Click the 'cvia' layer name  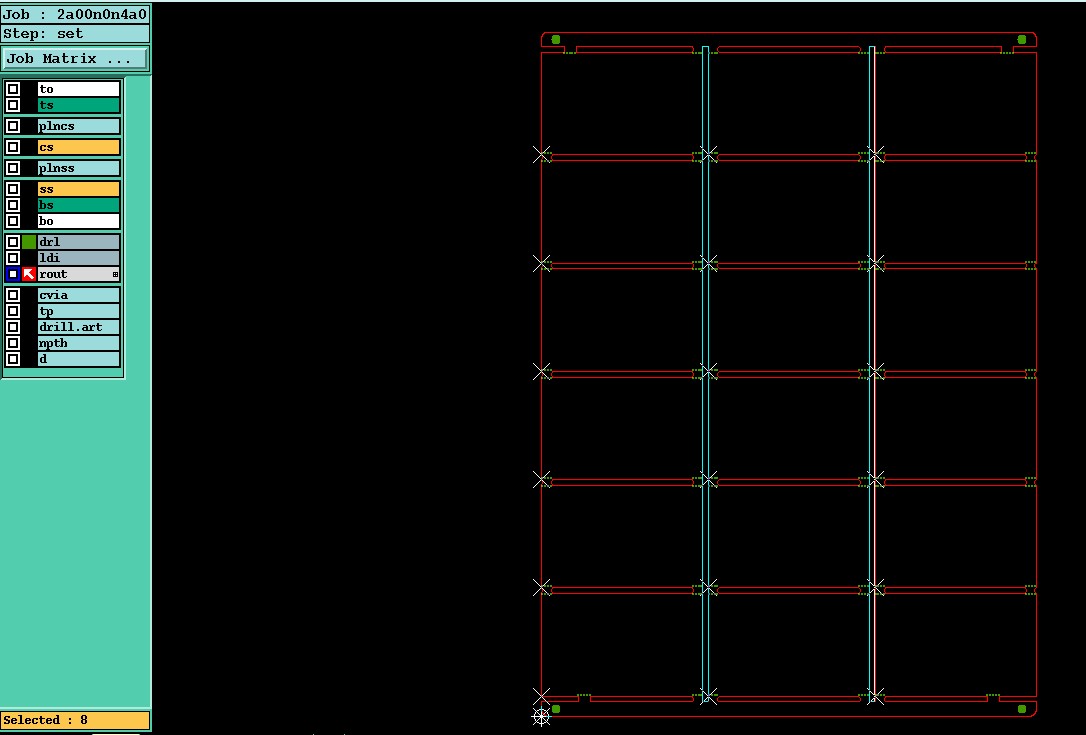[x=78, y=295]
